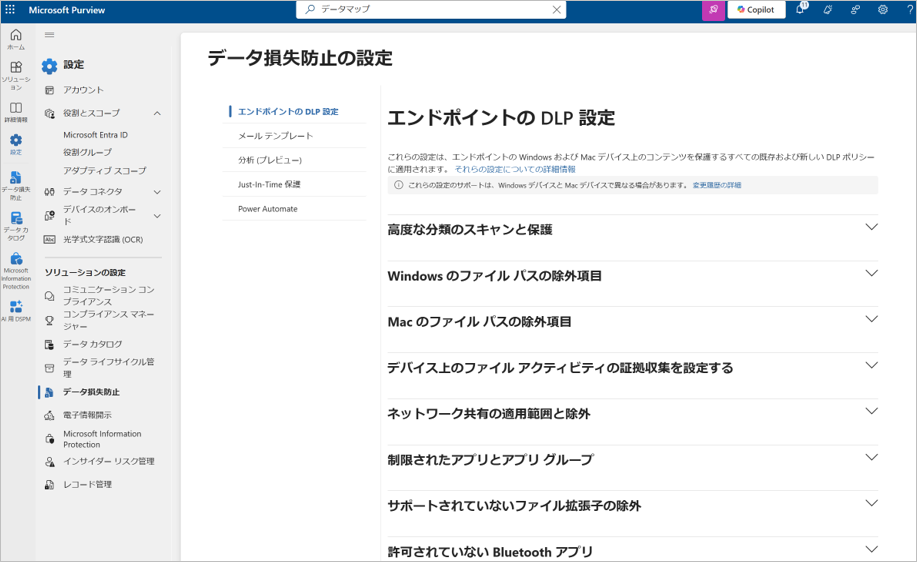Open ソリューション in the rail
Image resolution: width=917 pixels, height=562 pixels.
point(16,75)
